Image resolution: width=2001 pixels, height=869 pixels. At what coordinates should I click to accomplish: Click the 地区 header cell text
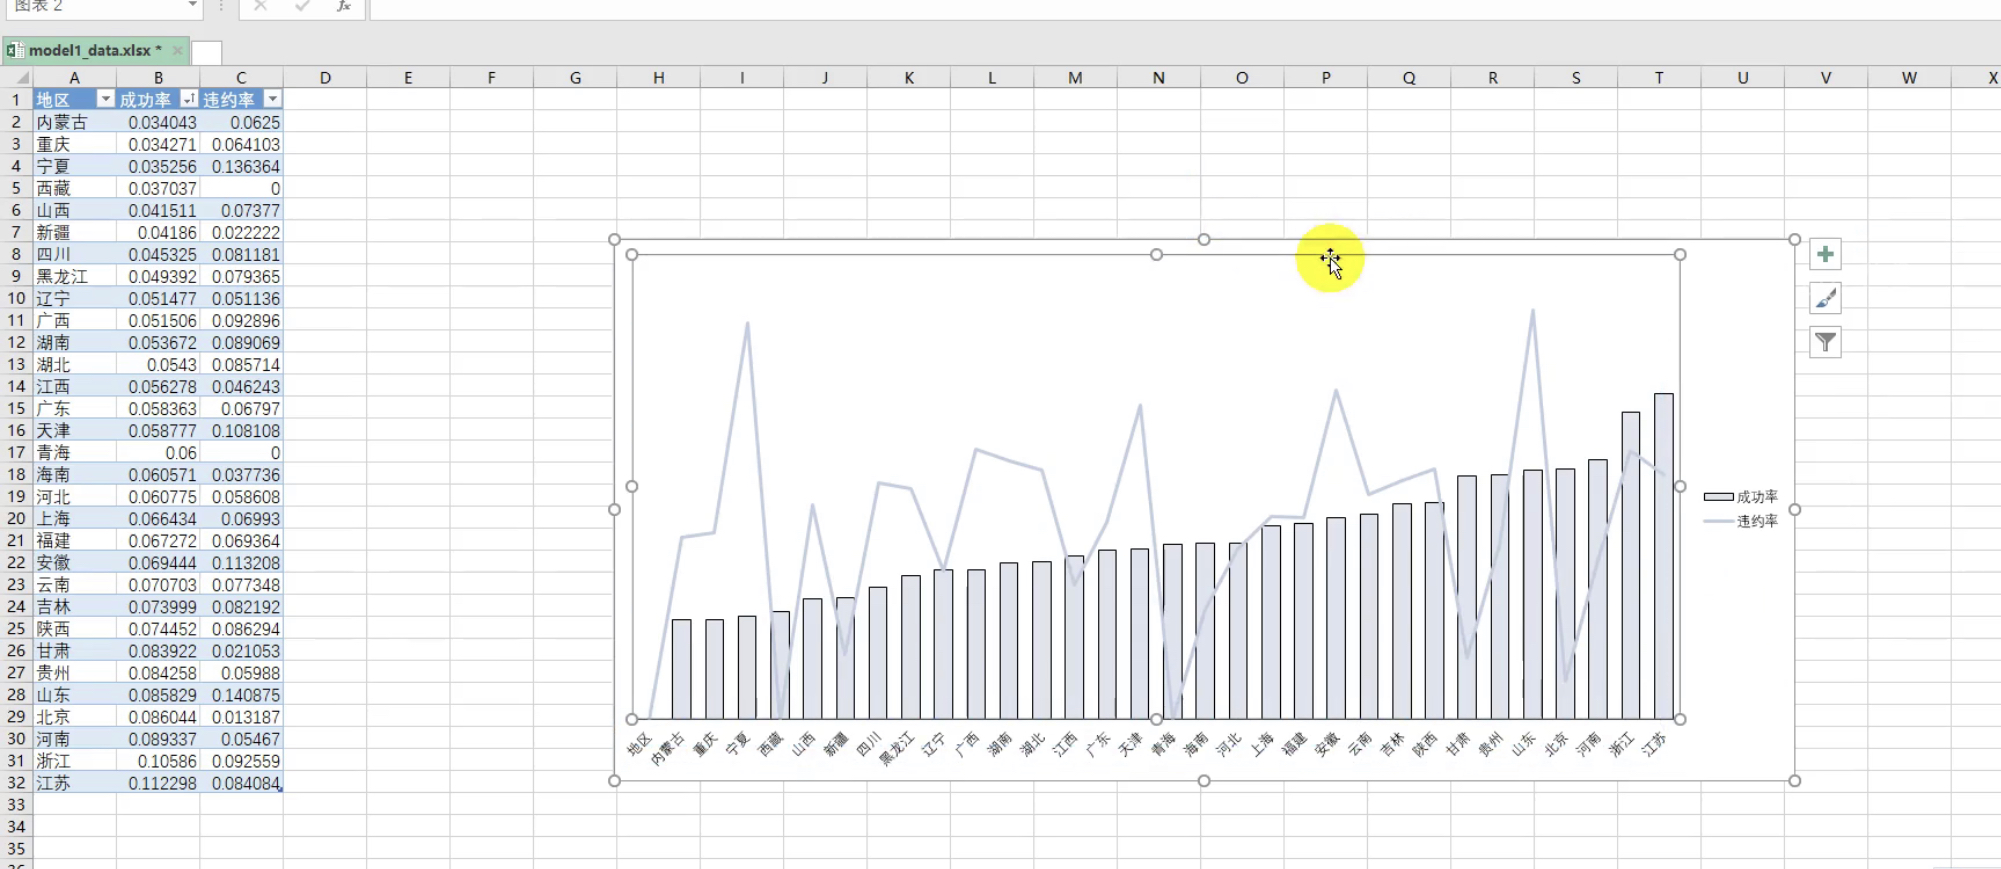tap(53, 100)
